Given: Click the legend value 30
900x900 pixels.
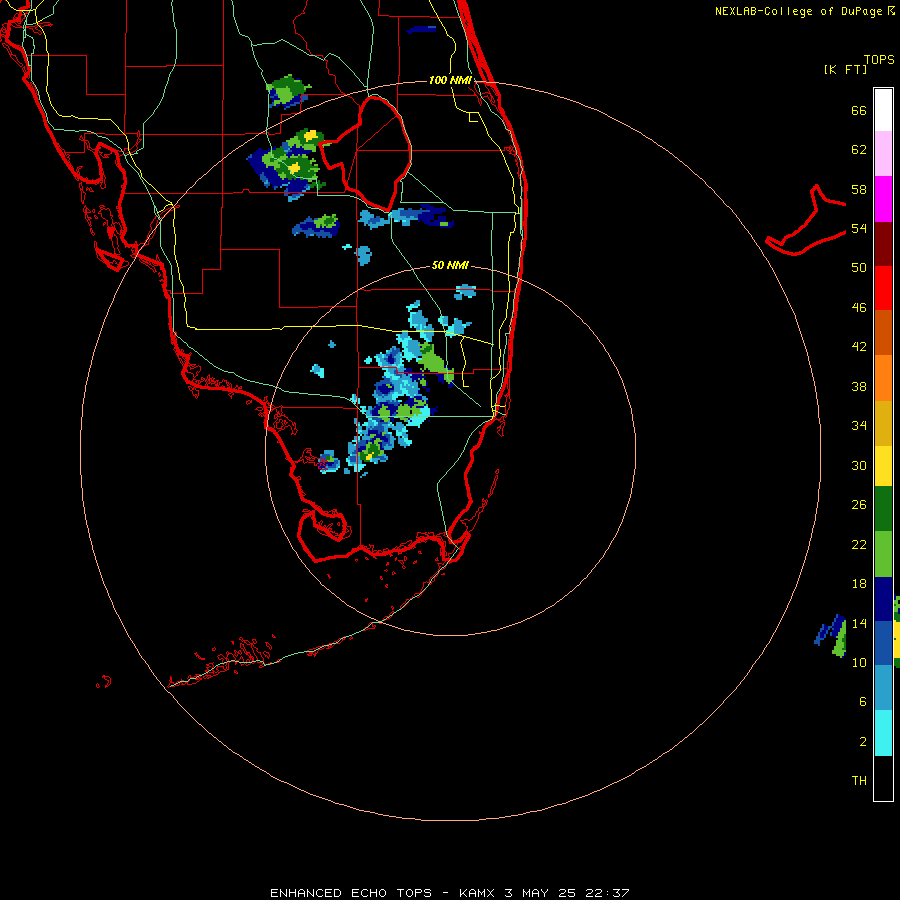Looking at the screenshot, I should 859,465.
